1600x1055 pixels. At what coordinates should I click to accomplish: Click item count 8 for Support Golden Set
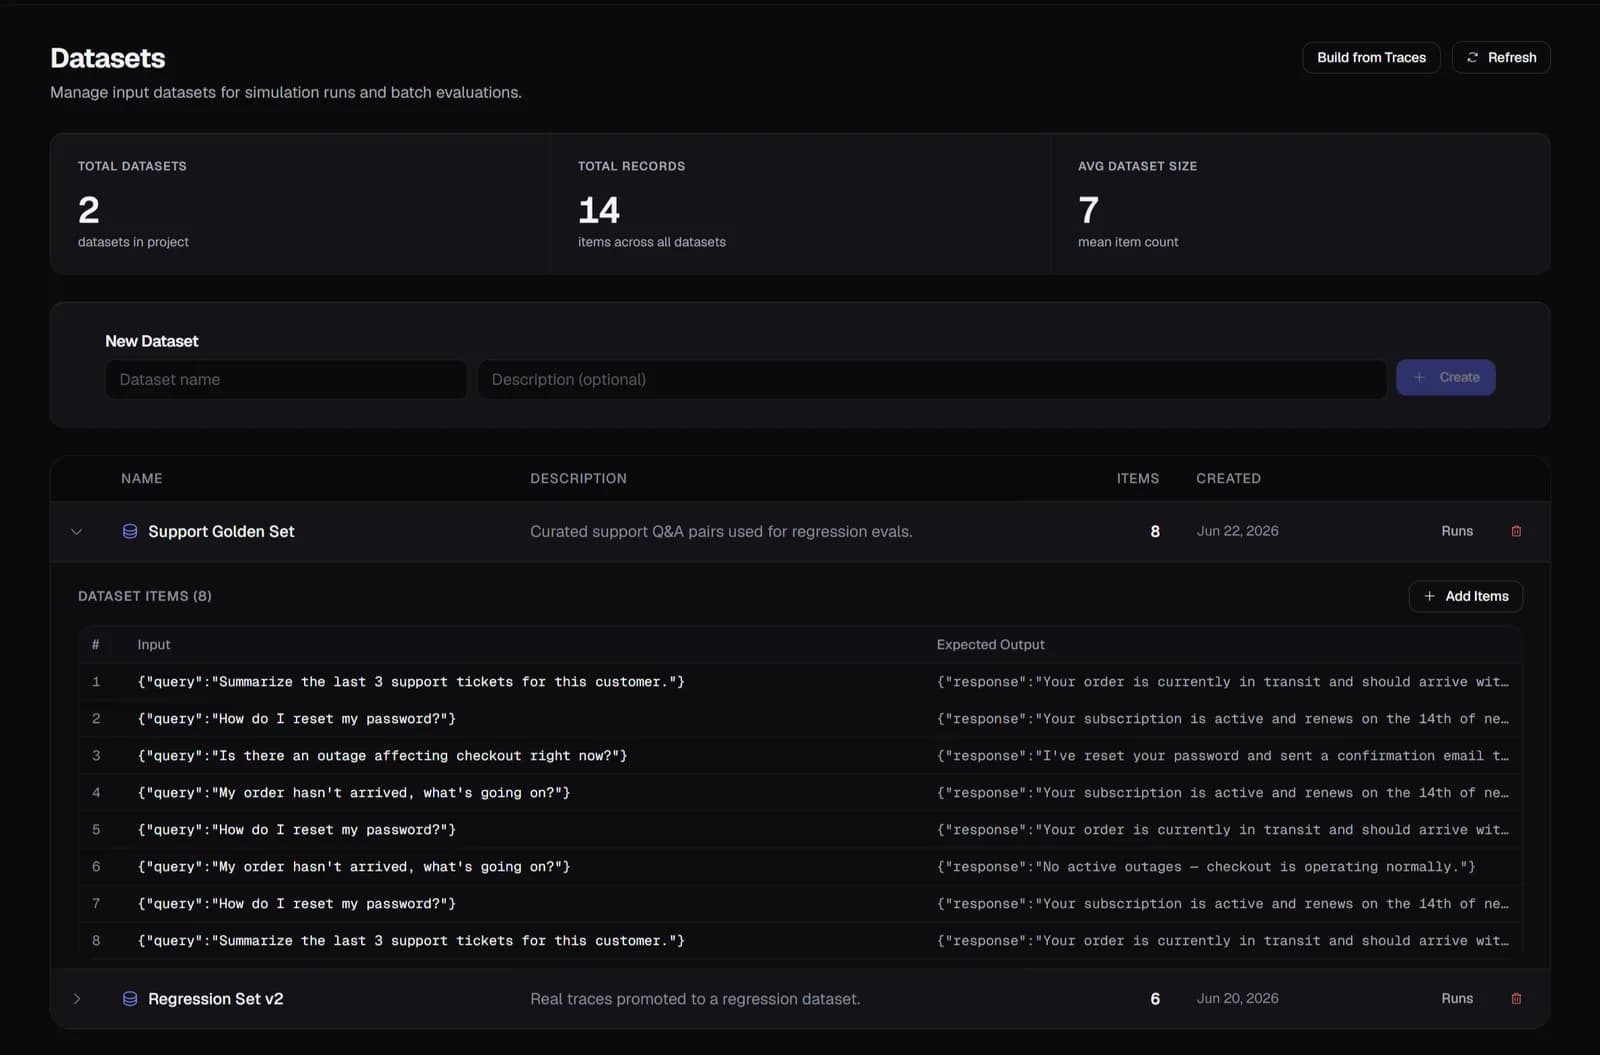pos(1155,531)
